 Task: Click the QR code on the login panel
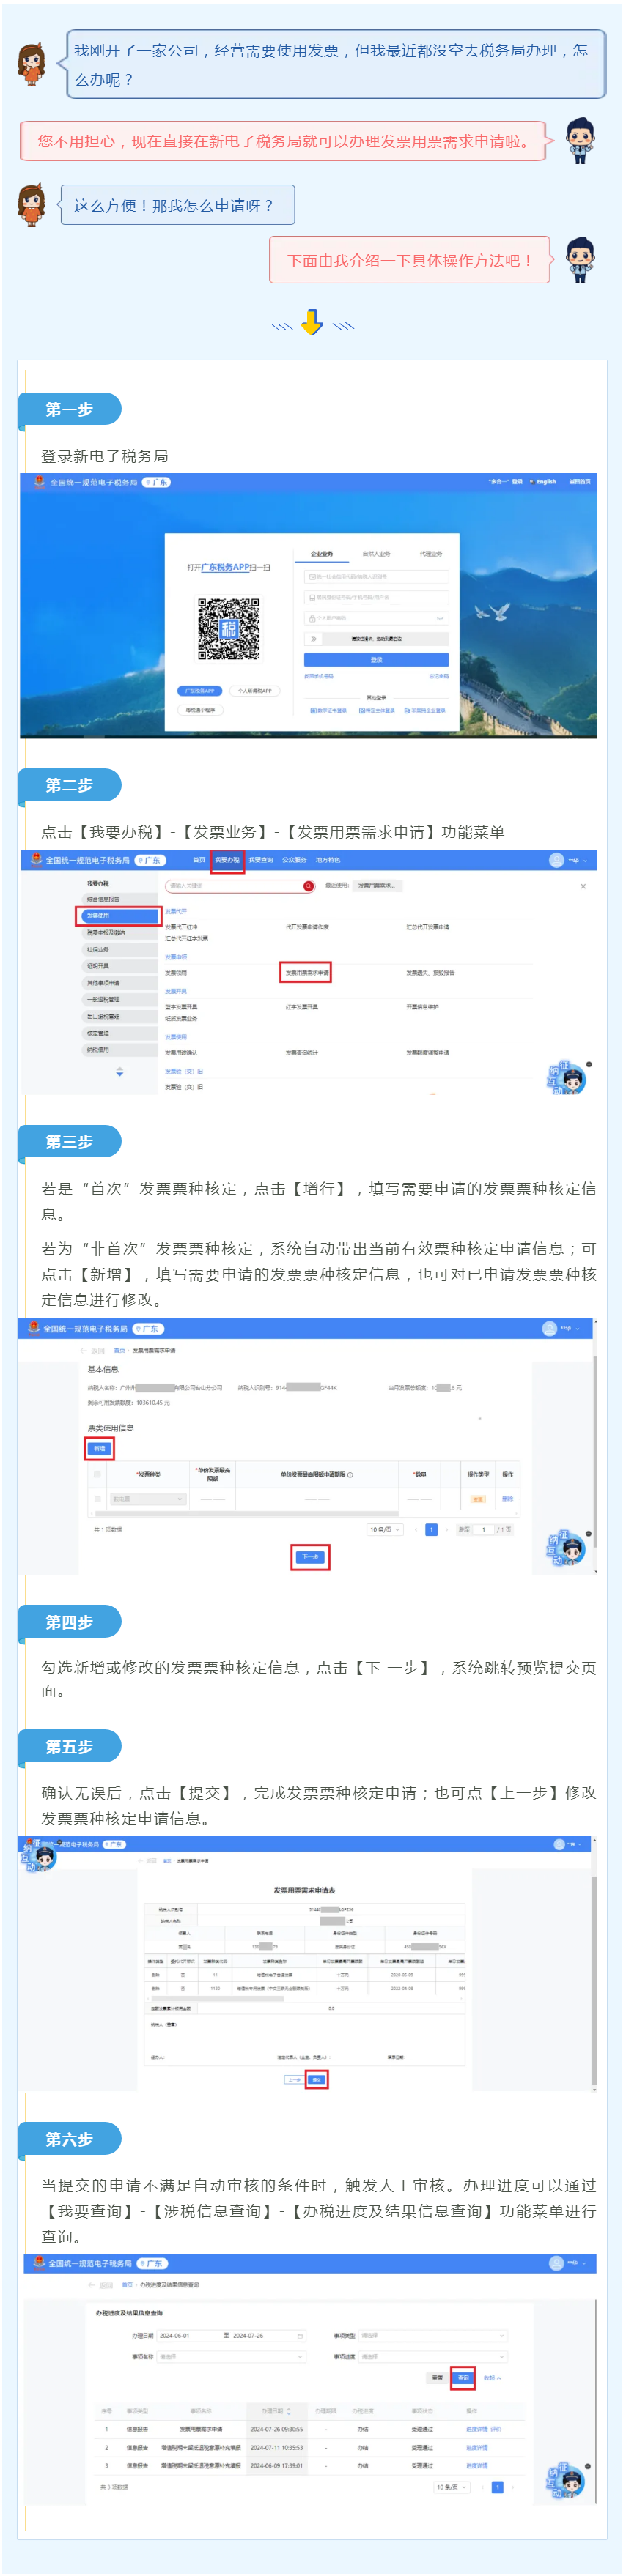[x=228, y=628]
